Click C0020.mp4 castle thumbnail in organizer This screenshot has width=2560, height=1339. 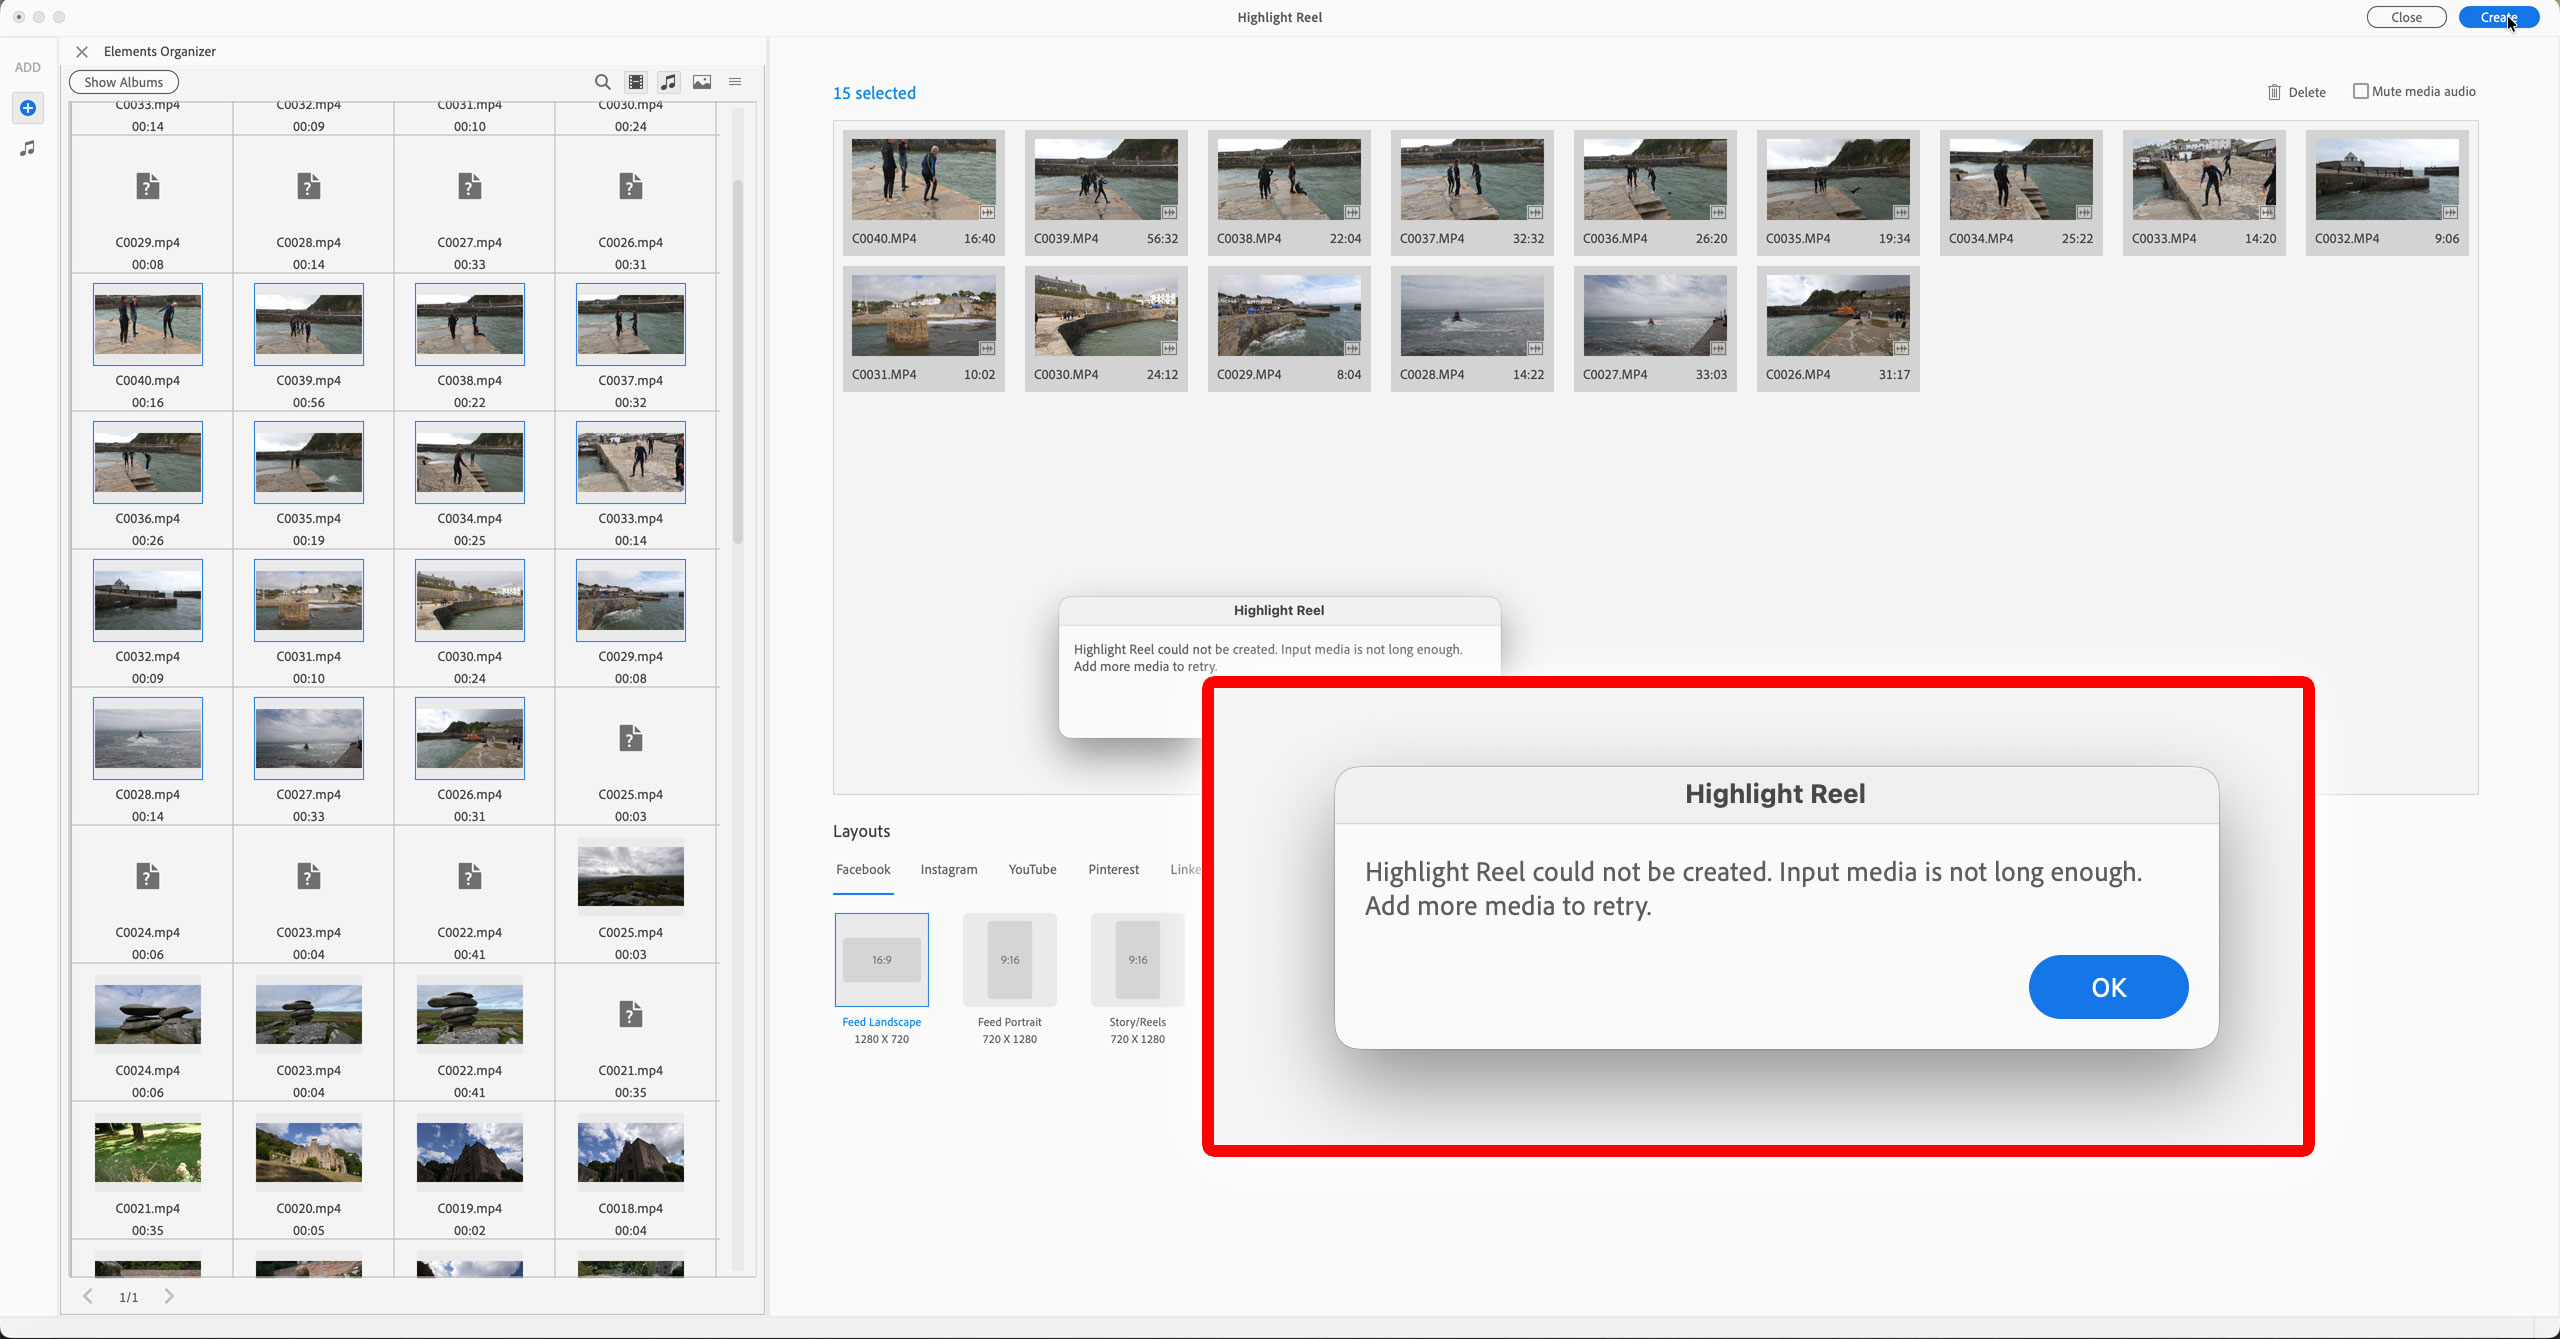tap(309, 1152)
